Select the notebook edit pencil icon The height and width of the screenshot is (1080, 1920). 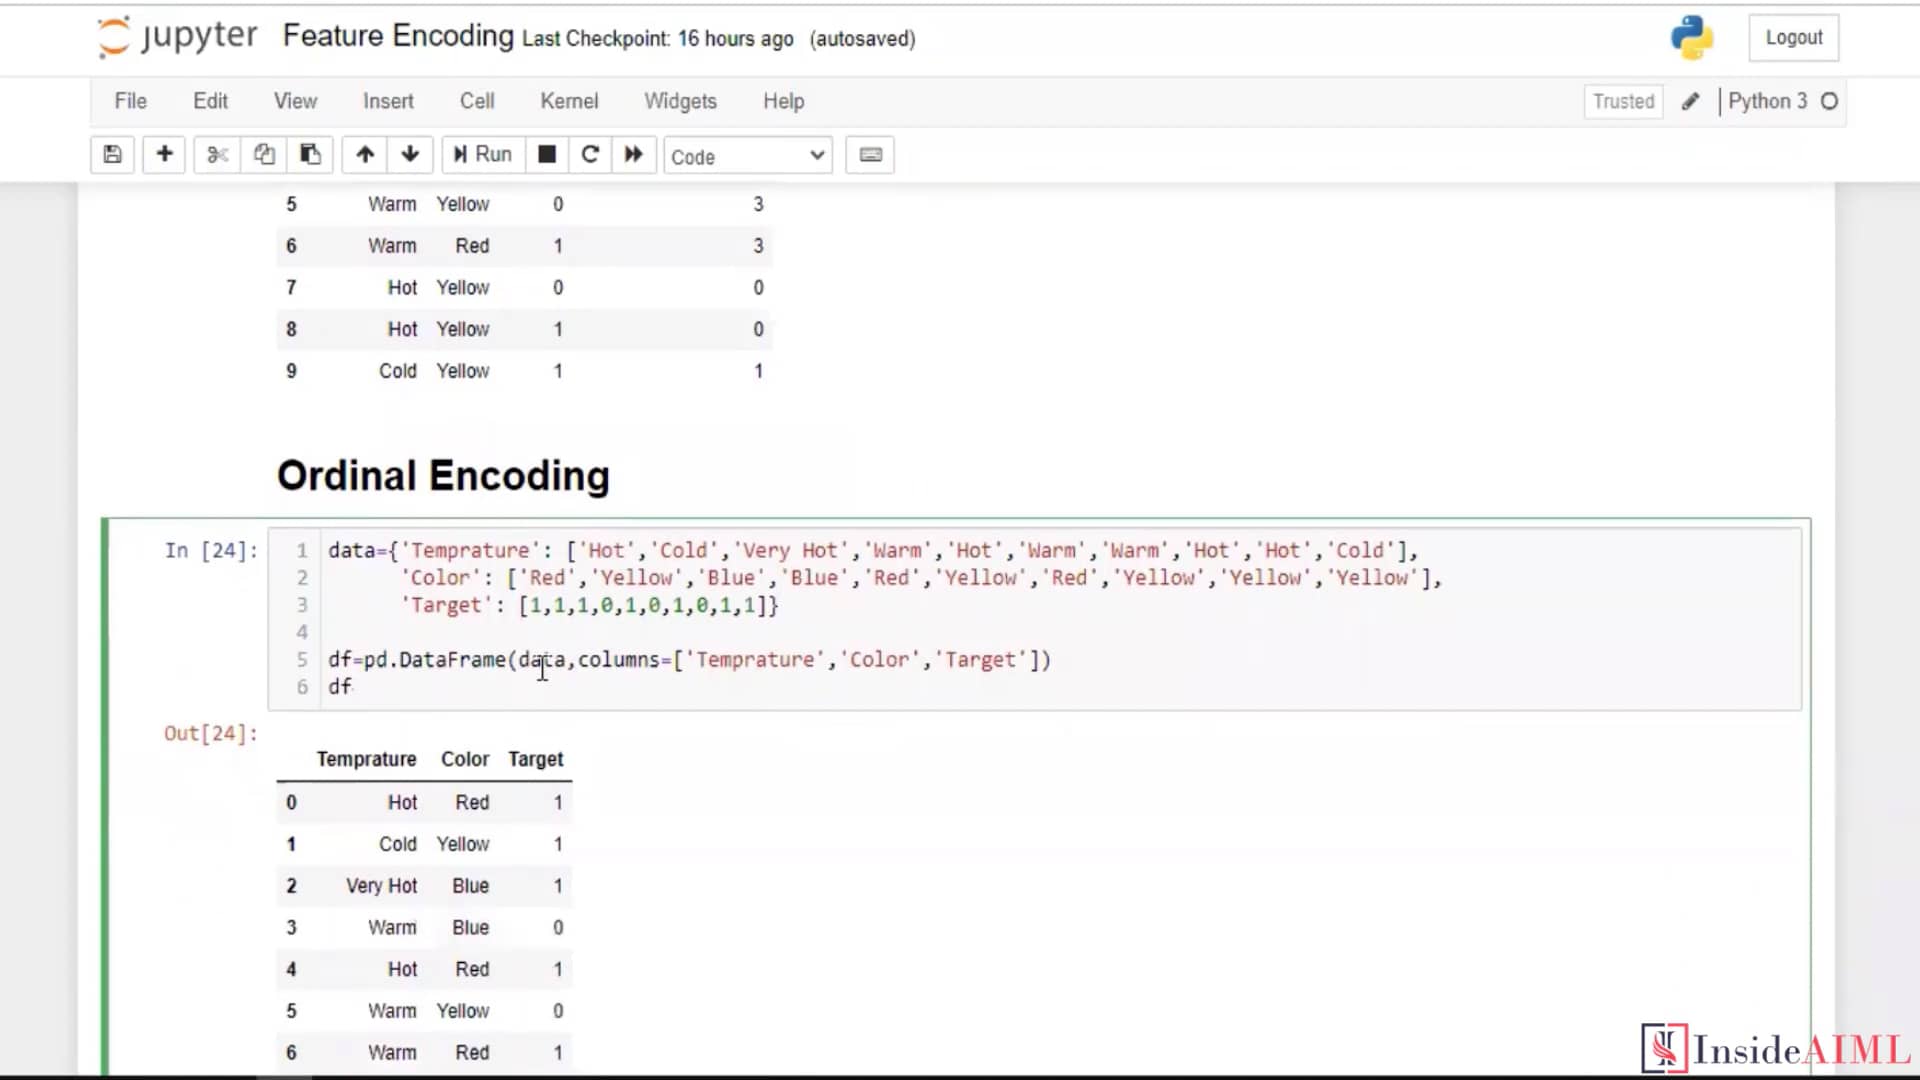pos(1690,101)
